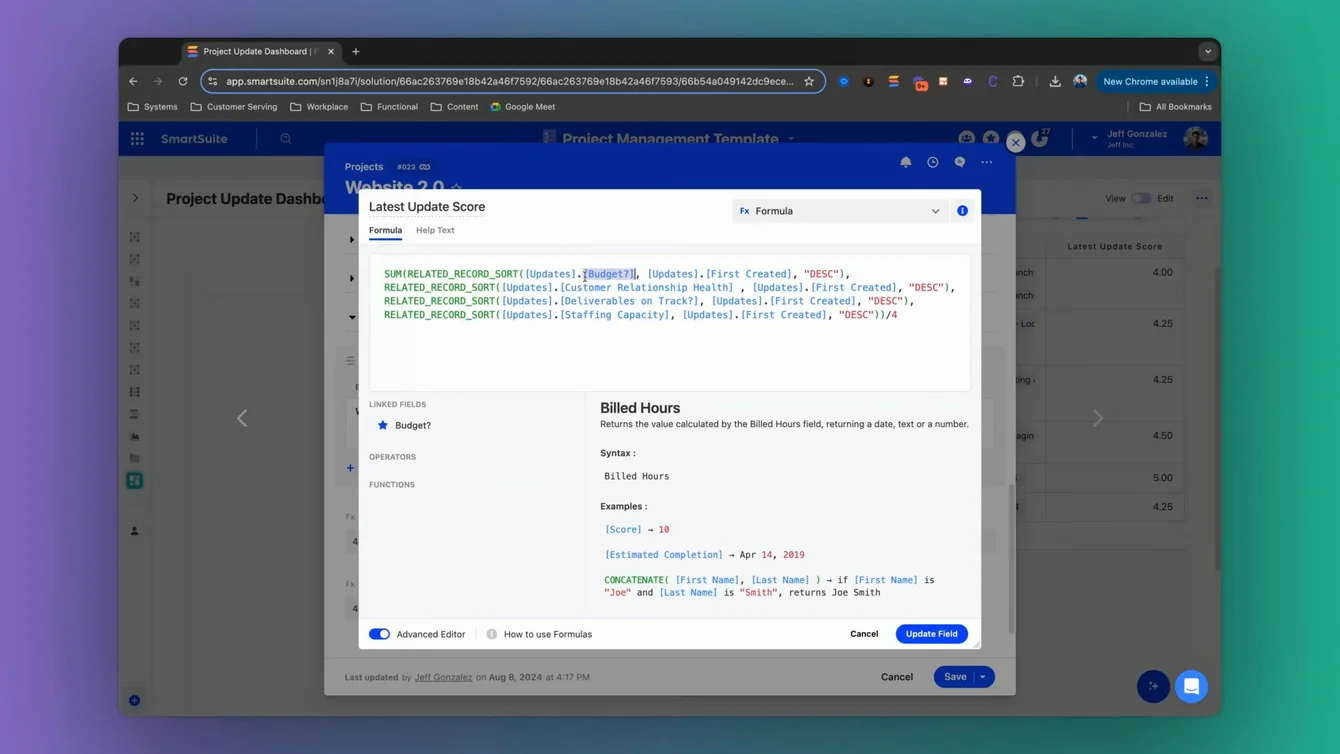Open the record's three-dot more menu
The width and height of the screenshot is (1340, 754).
point(987,162)
